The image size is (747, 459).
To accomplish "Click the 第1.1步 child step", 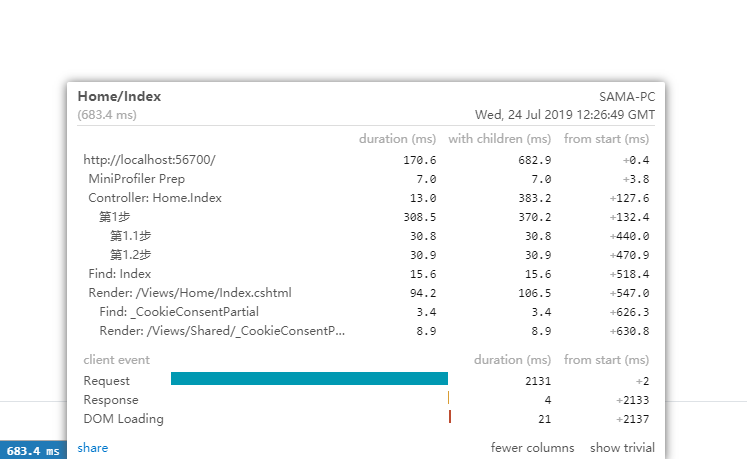I will [x=130, y=236].
